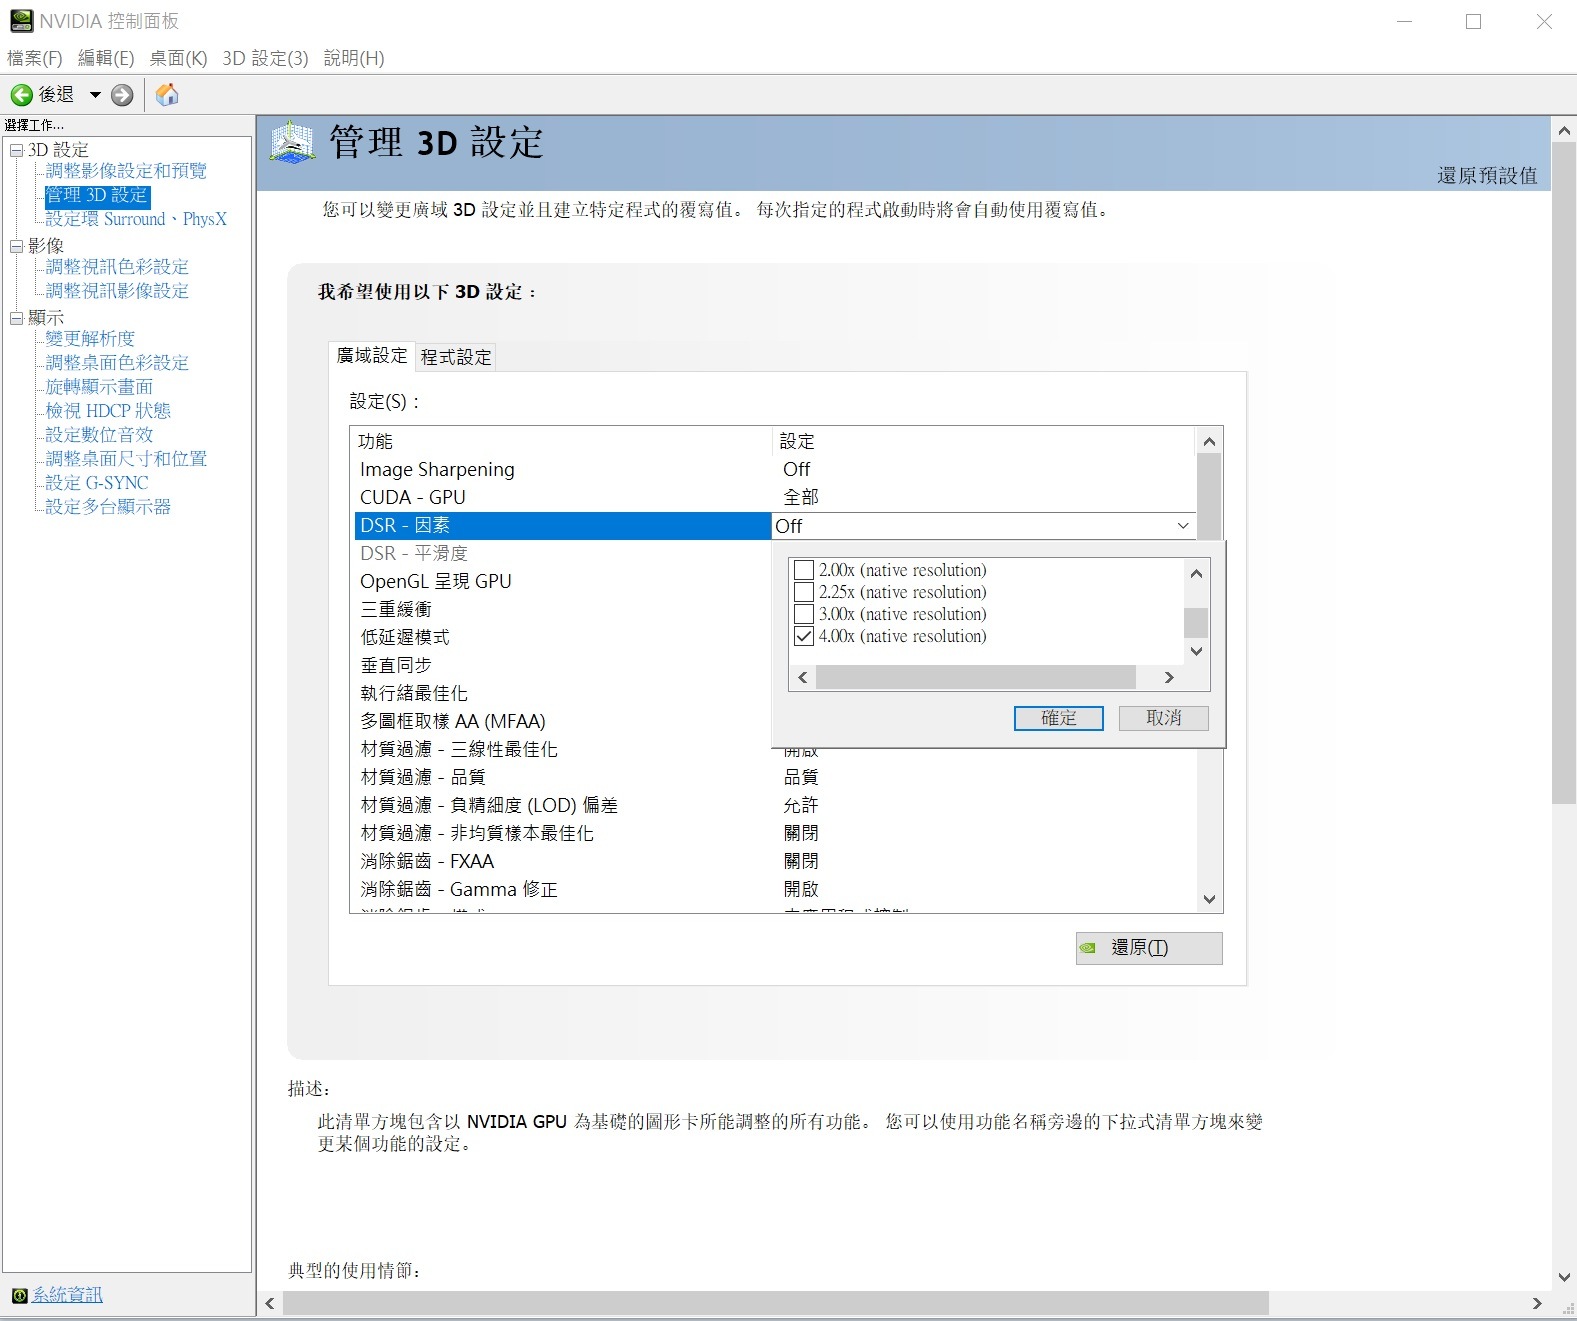Select the 廣域設定 tab
Image resolution: width=1577 pixels, height=1321 pixels.
coord(372,356)
